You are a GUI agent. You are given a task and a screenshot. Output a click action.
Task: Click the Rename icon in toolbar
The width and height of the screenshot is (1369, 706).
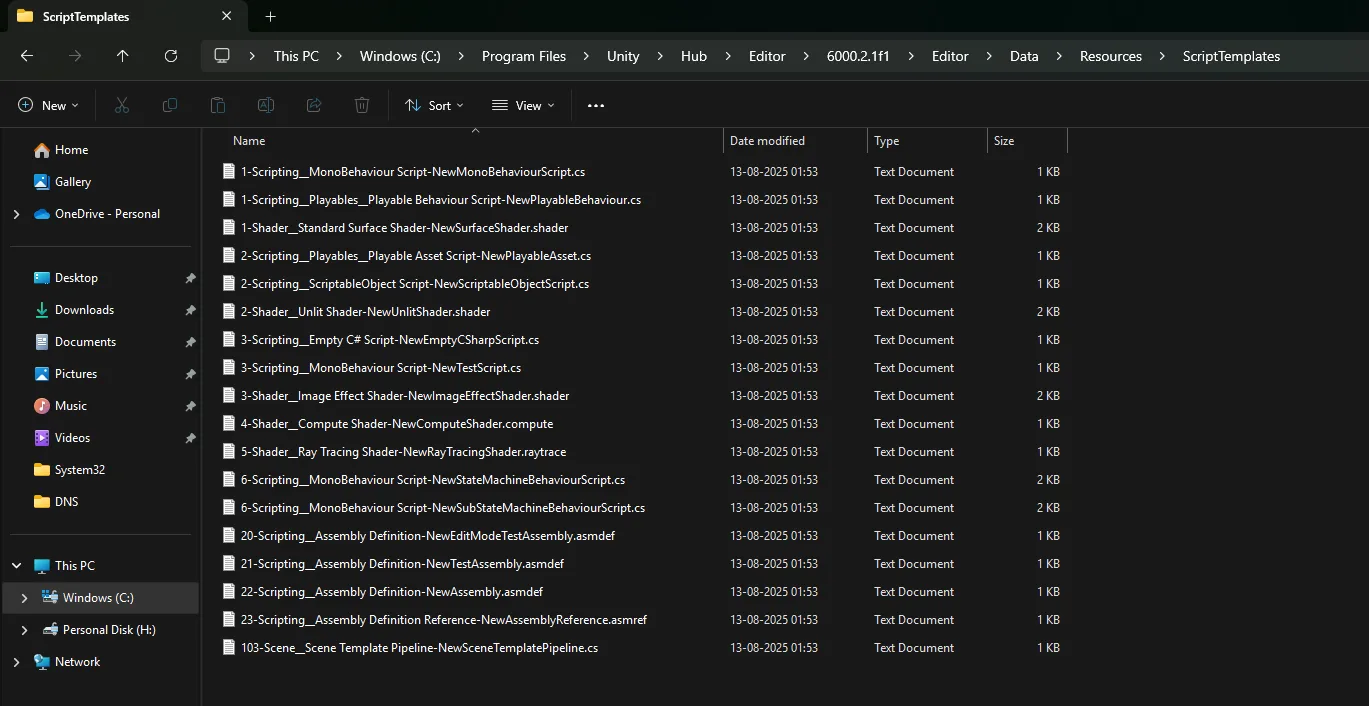click(x=266, y=105)
